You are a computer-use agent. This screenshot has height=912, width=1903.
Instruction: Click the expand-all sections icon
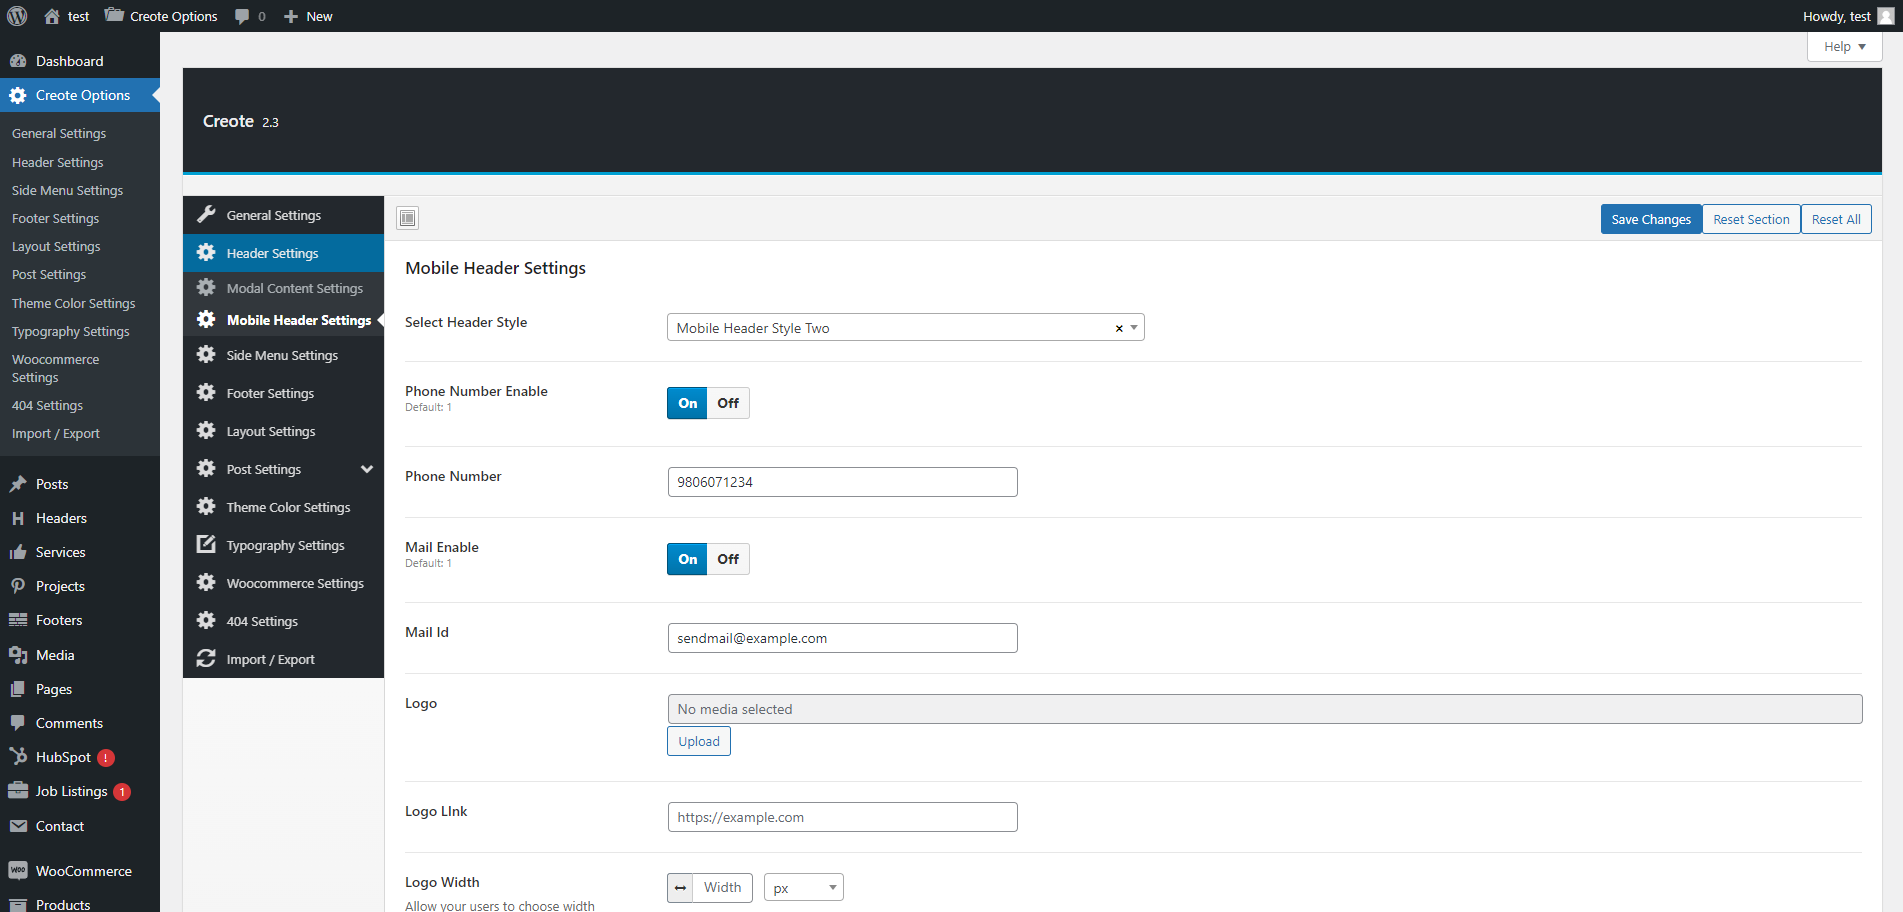click(407, 218)
